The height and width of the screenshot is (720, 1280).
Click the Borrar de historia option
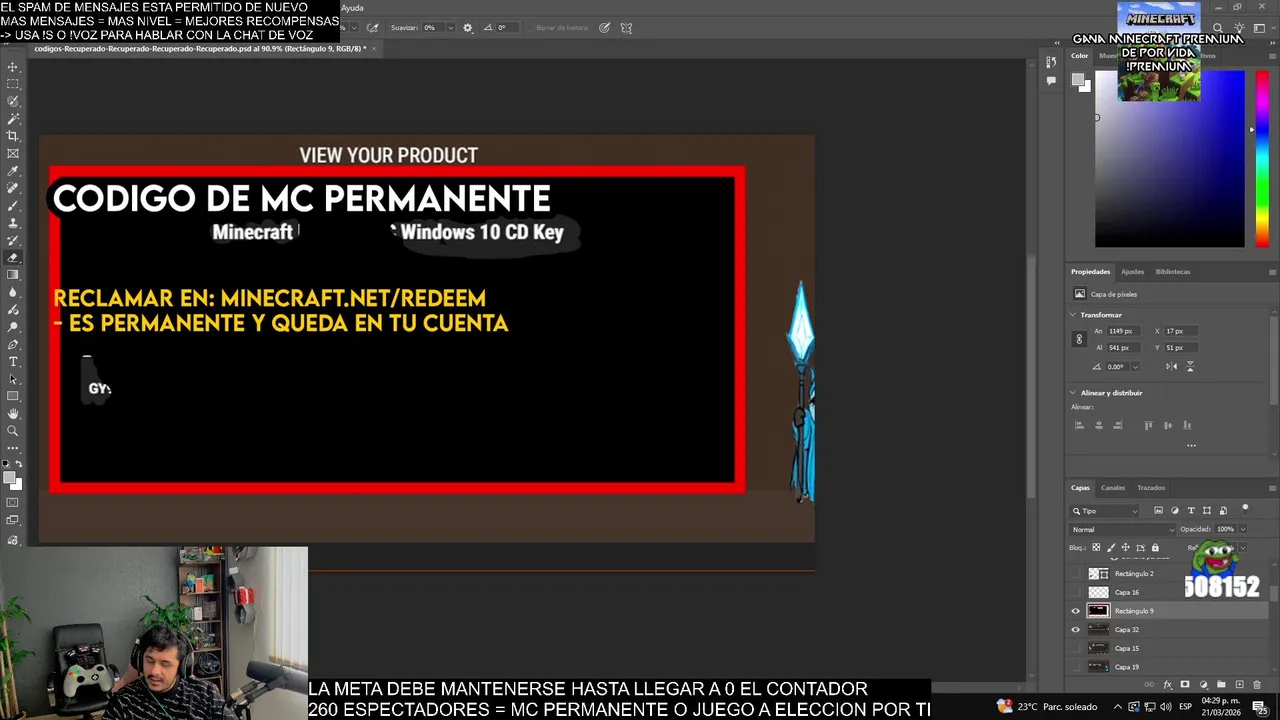point(562,28)
